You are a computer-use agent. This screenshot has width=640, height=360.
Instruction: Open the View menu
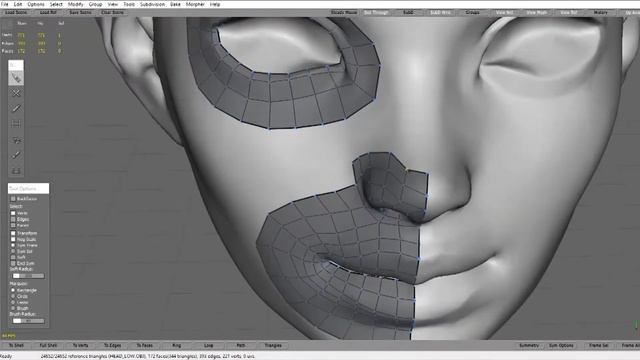coord(113,4)
